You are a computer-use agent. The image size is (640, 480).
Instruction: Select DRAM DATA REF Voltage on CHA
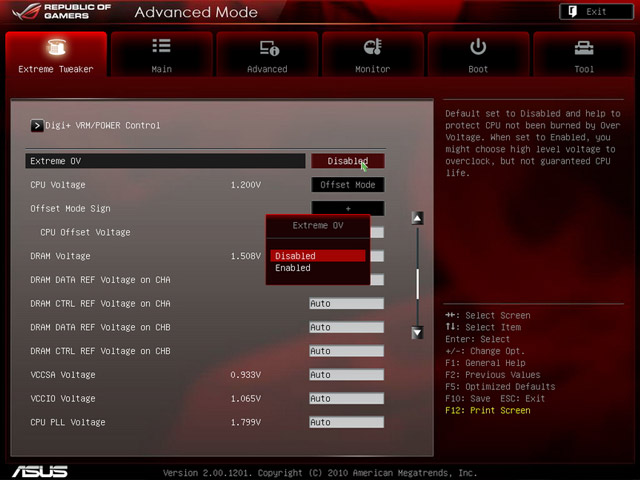(100, 280)
